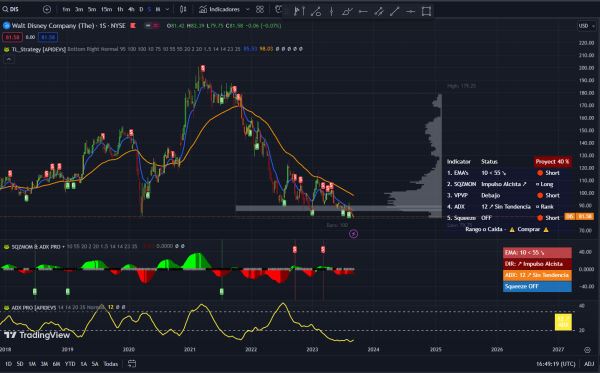Expand the indicators favorites dropdown arrow
The width and height of the screenshot is (600, 373).
(248, 9)
